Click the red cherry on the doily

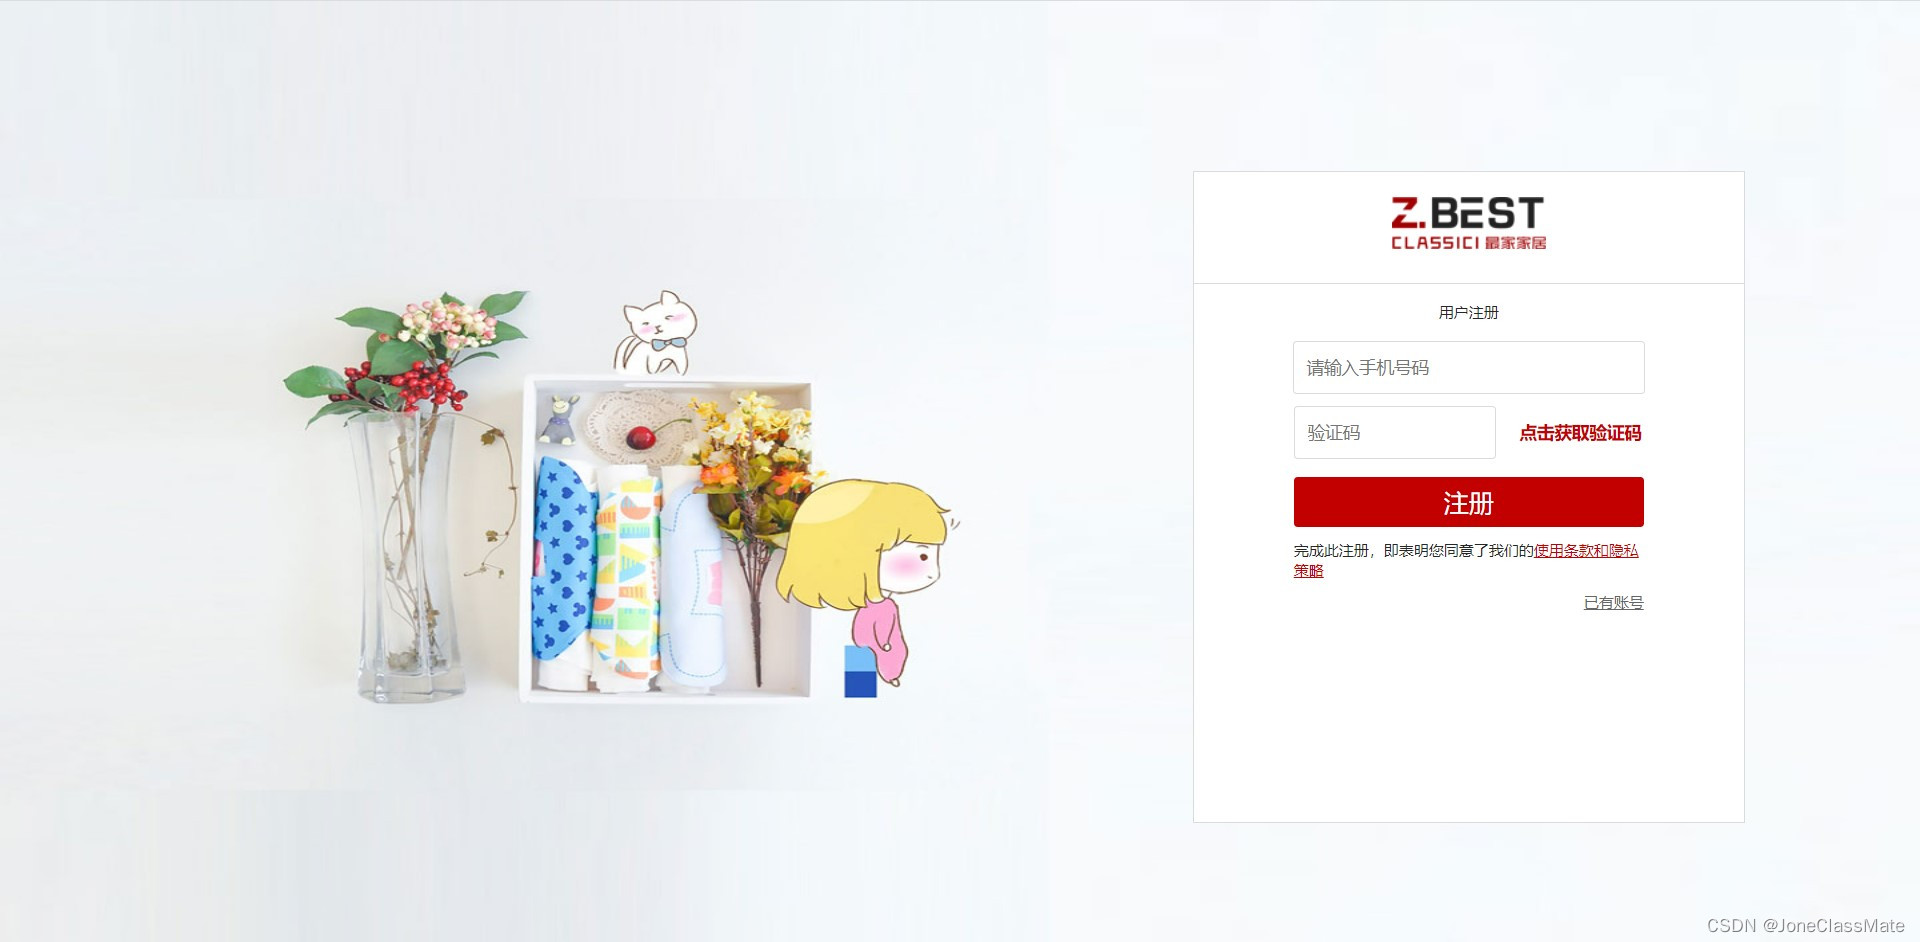640,437
